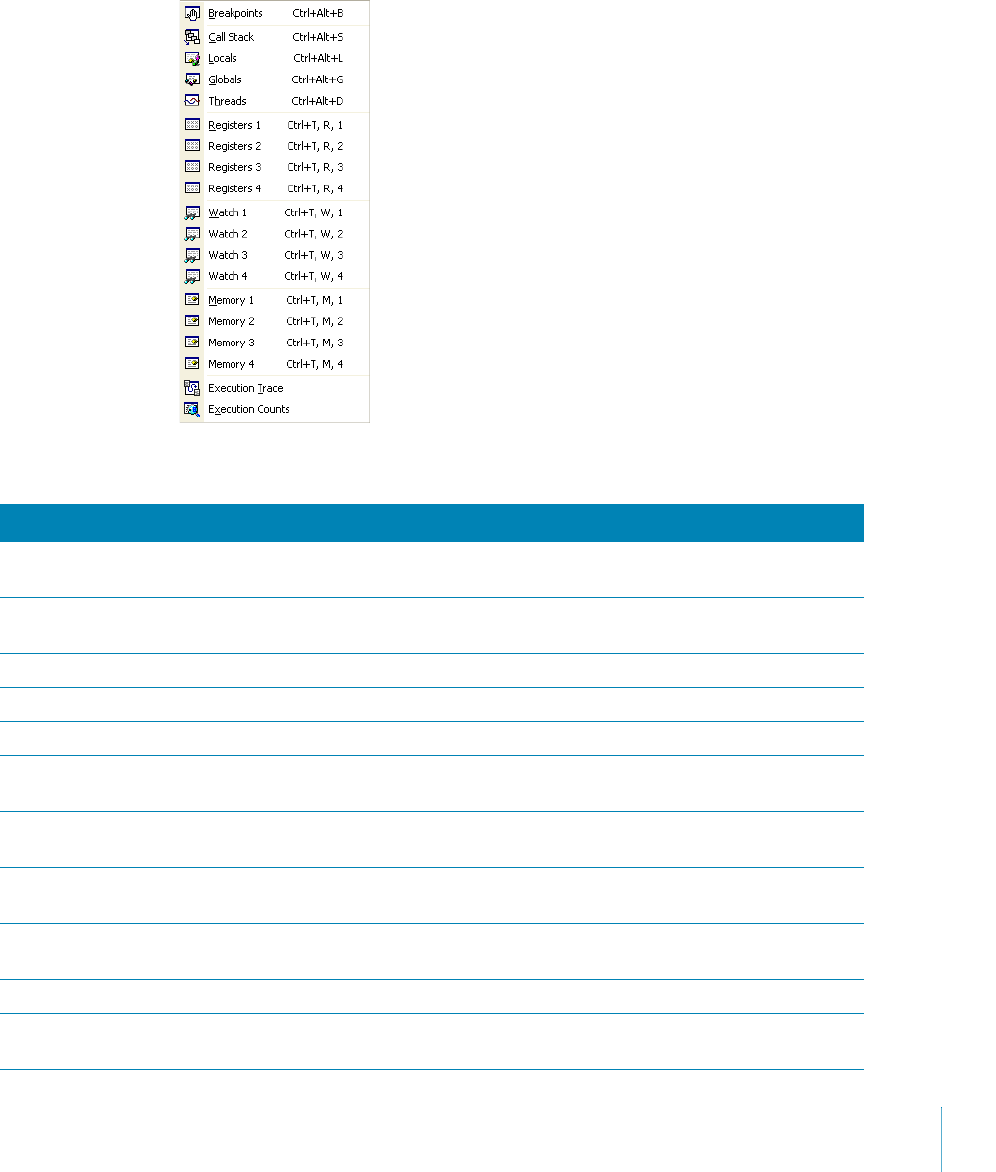
Task: Click the Watch 1 icon
Action: 192,213
